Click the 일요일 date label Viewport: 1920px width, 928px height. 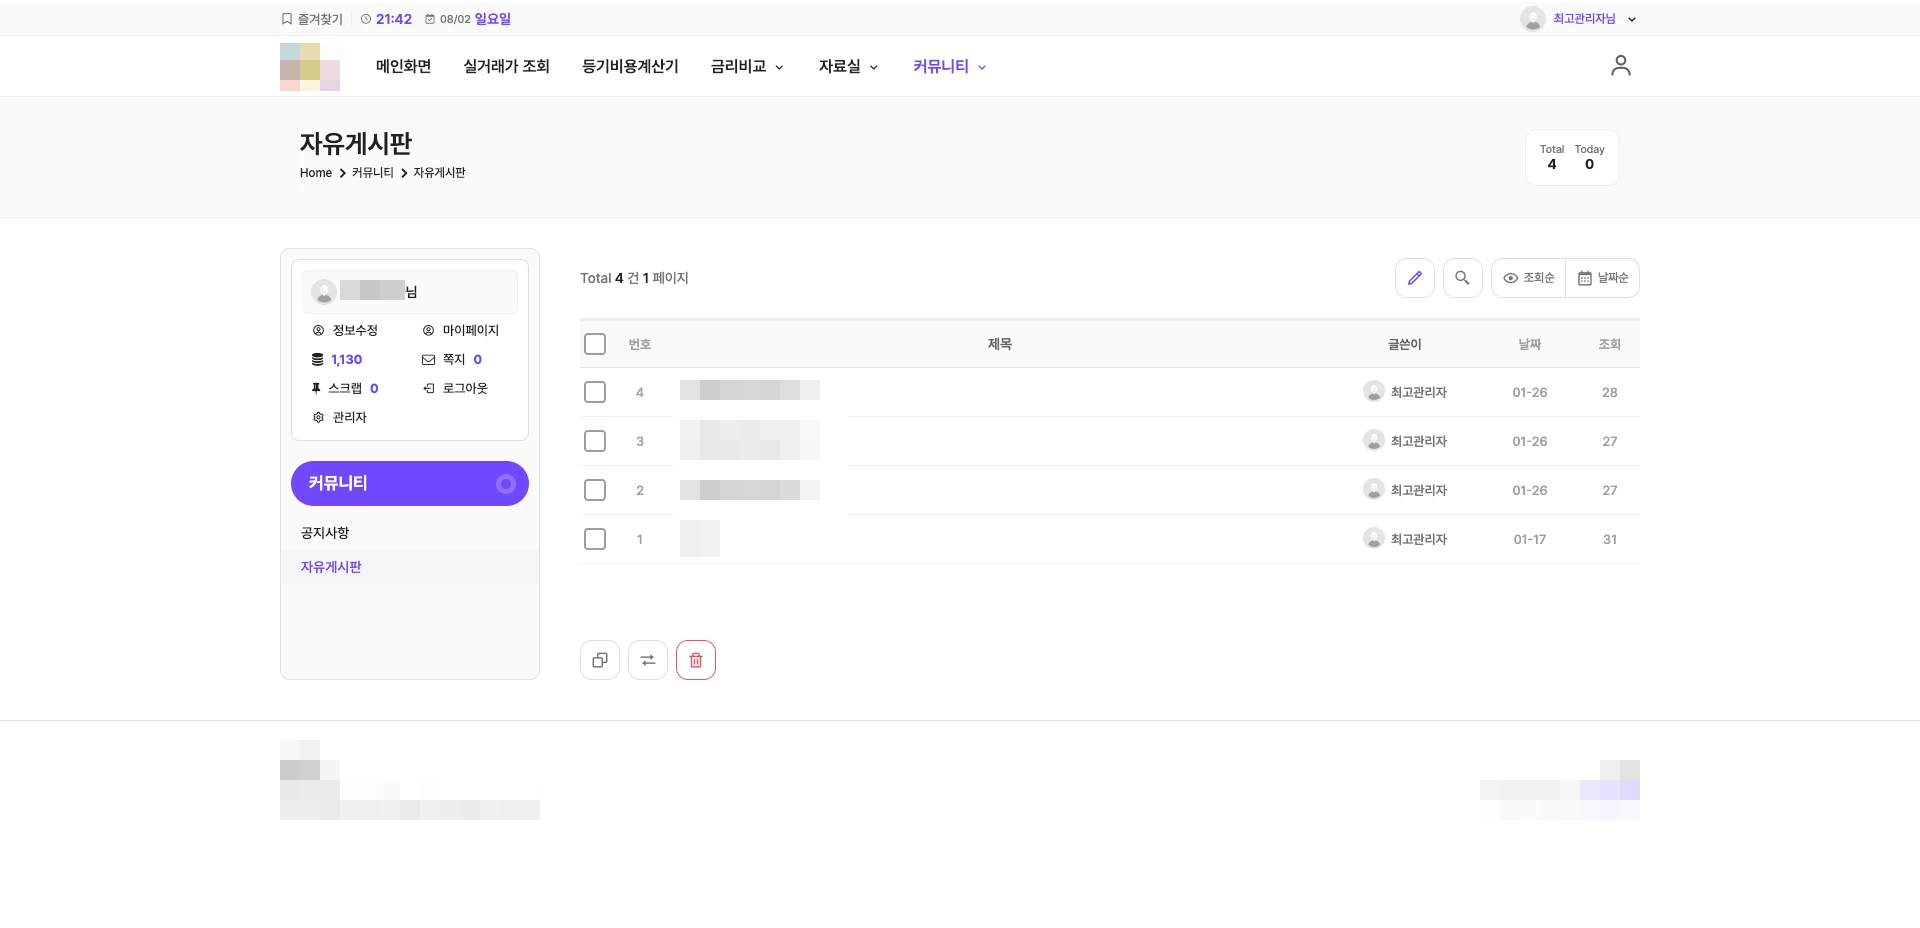492,19
